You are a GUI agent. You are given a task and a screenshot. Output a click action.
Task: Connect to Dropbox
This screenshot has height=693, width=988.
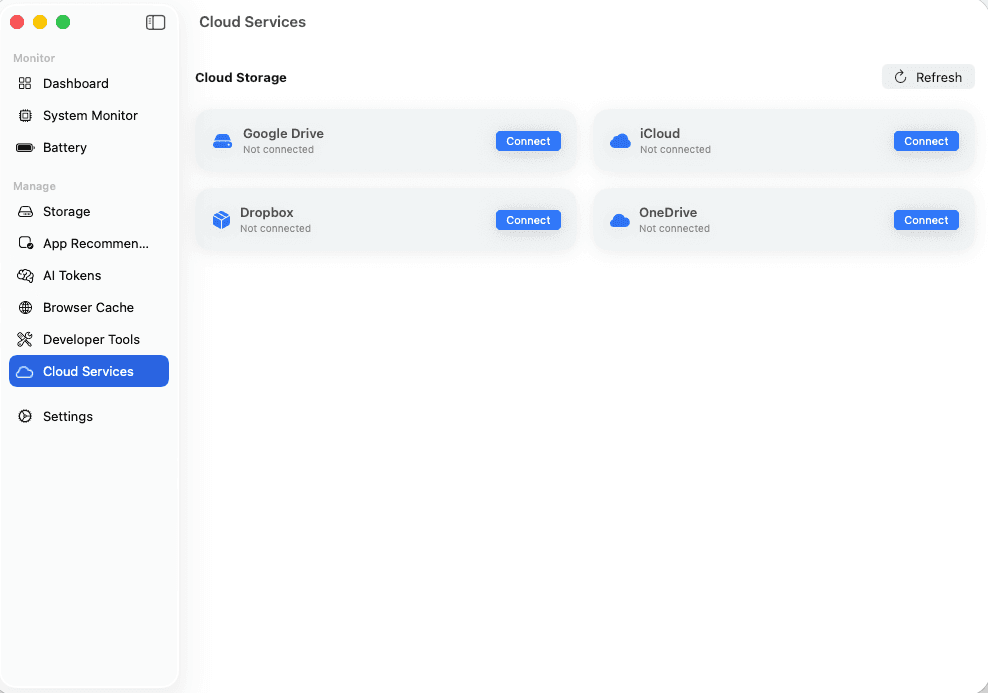[528, 219]
